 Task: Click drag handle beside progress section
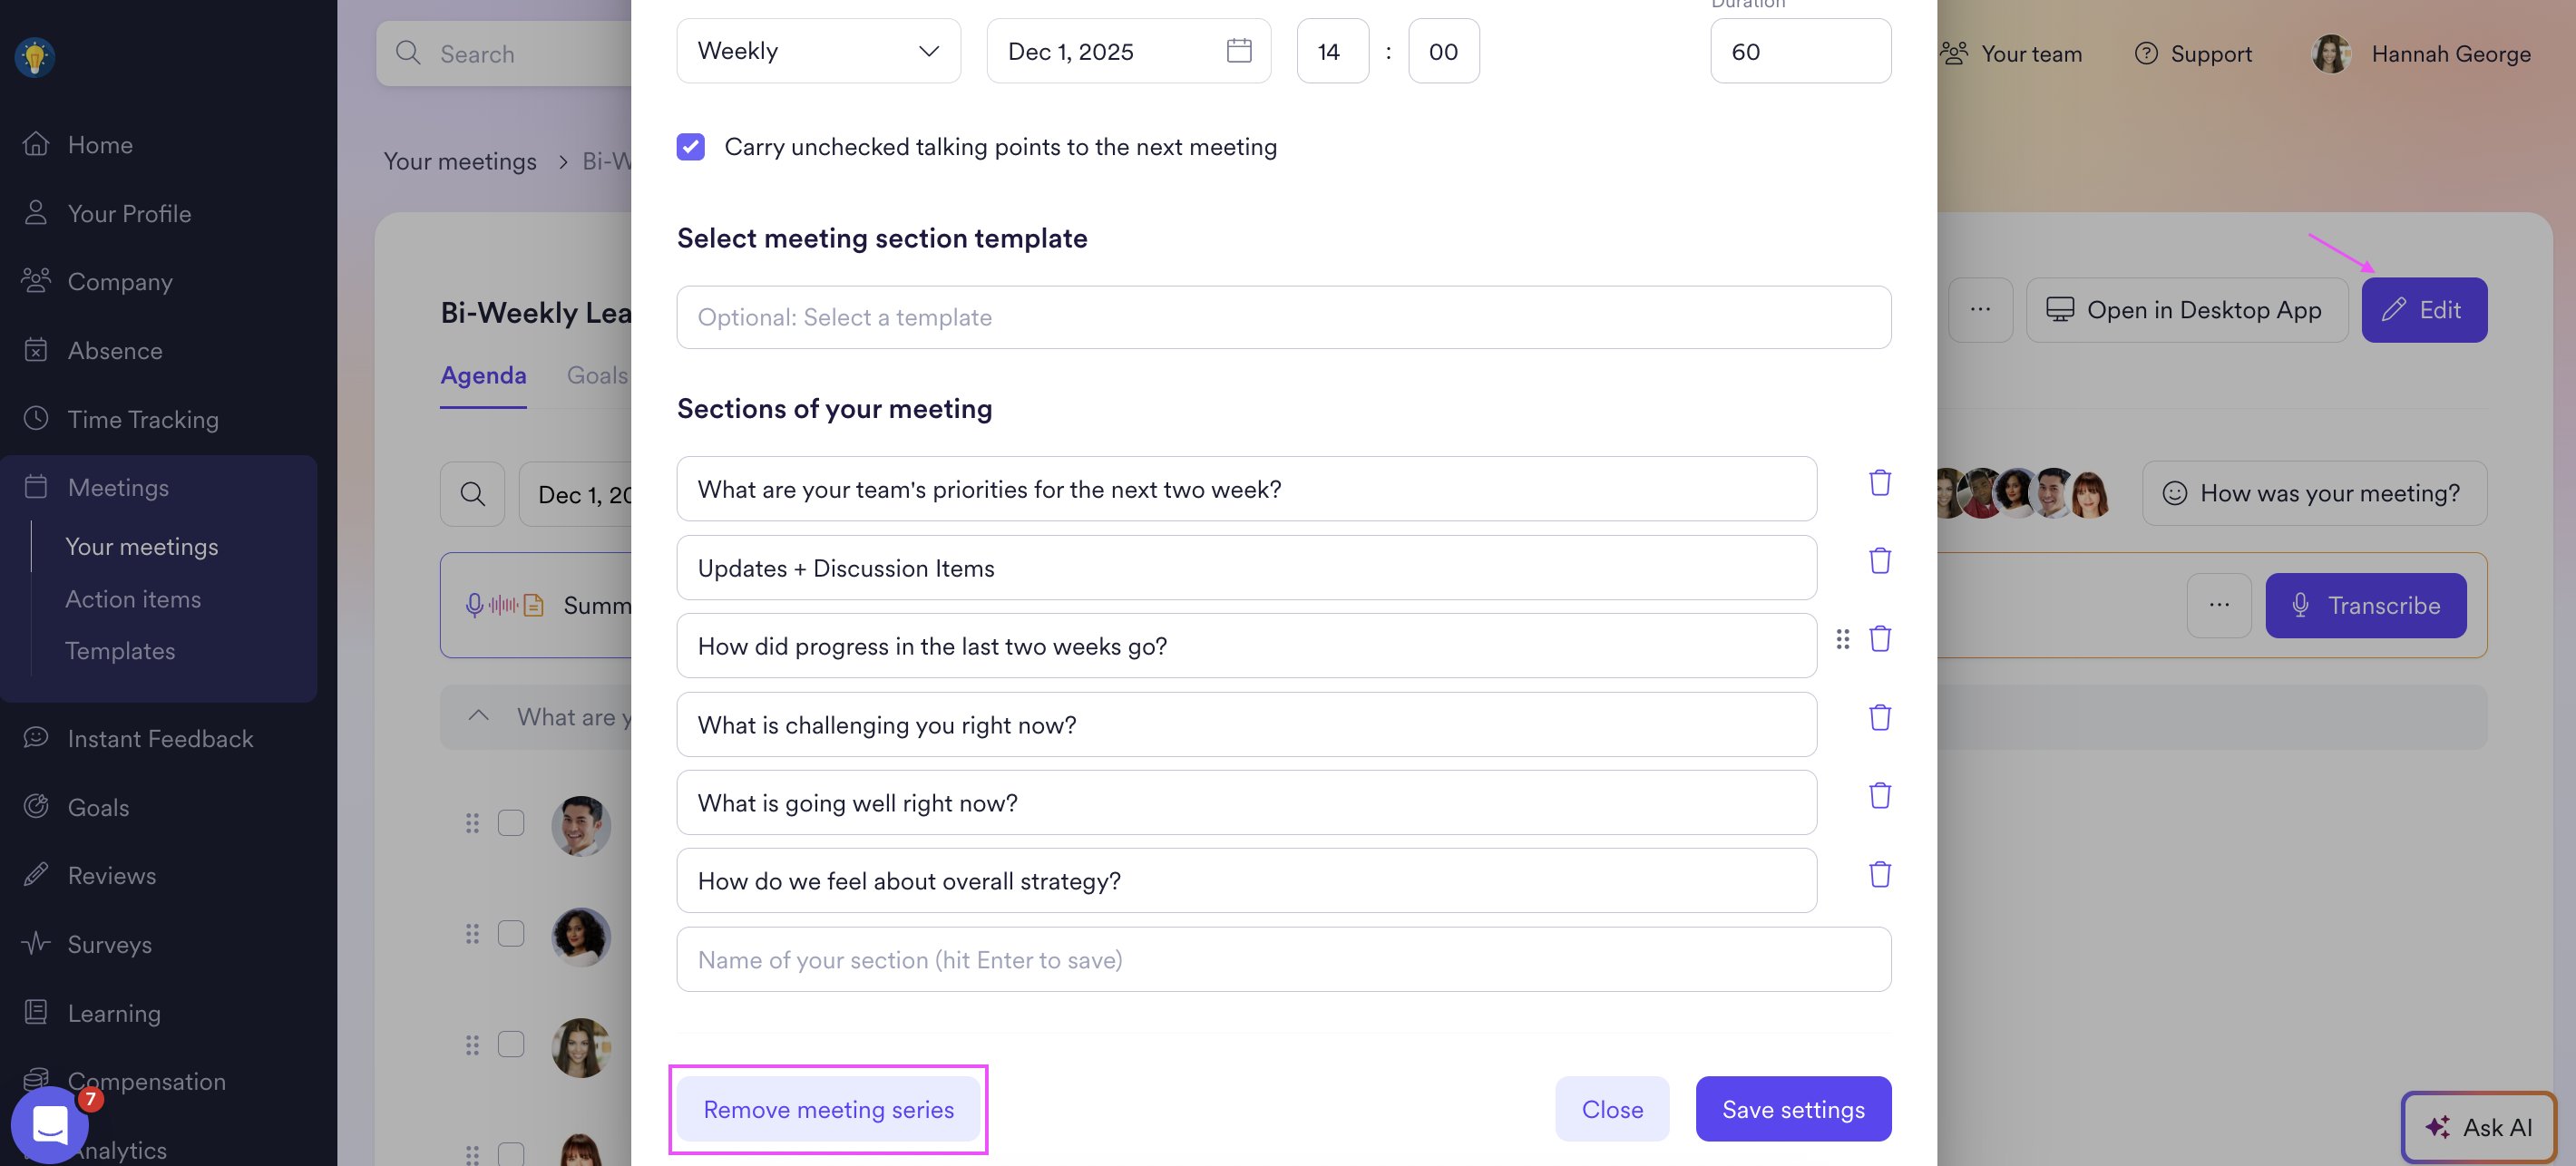(x=1842, y=639)
